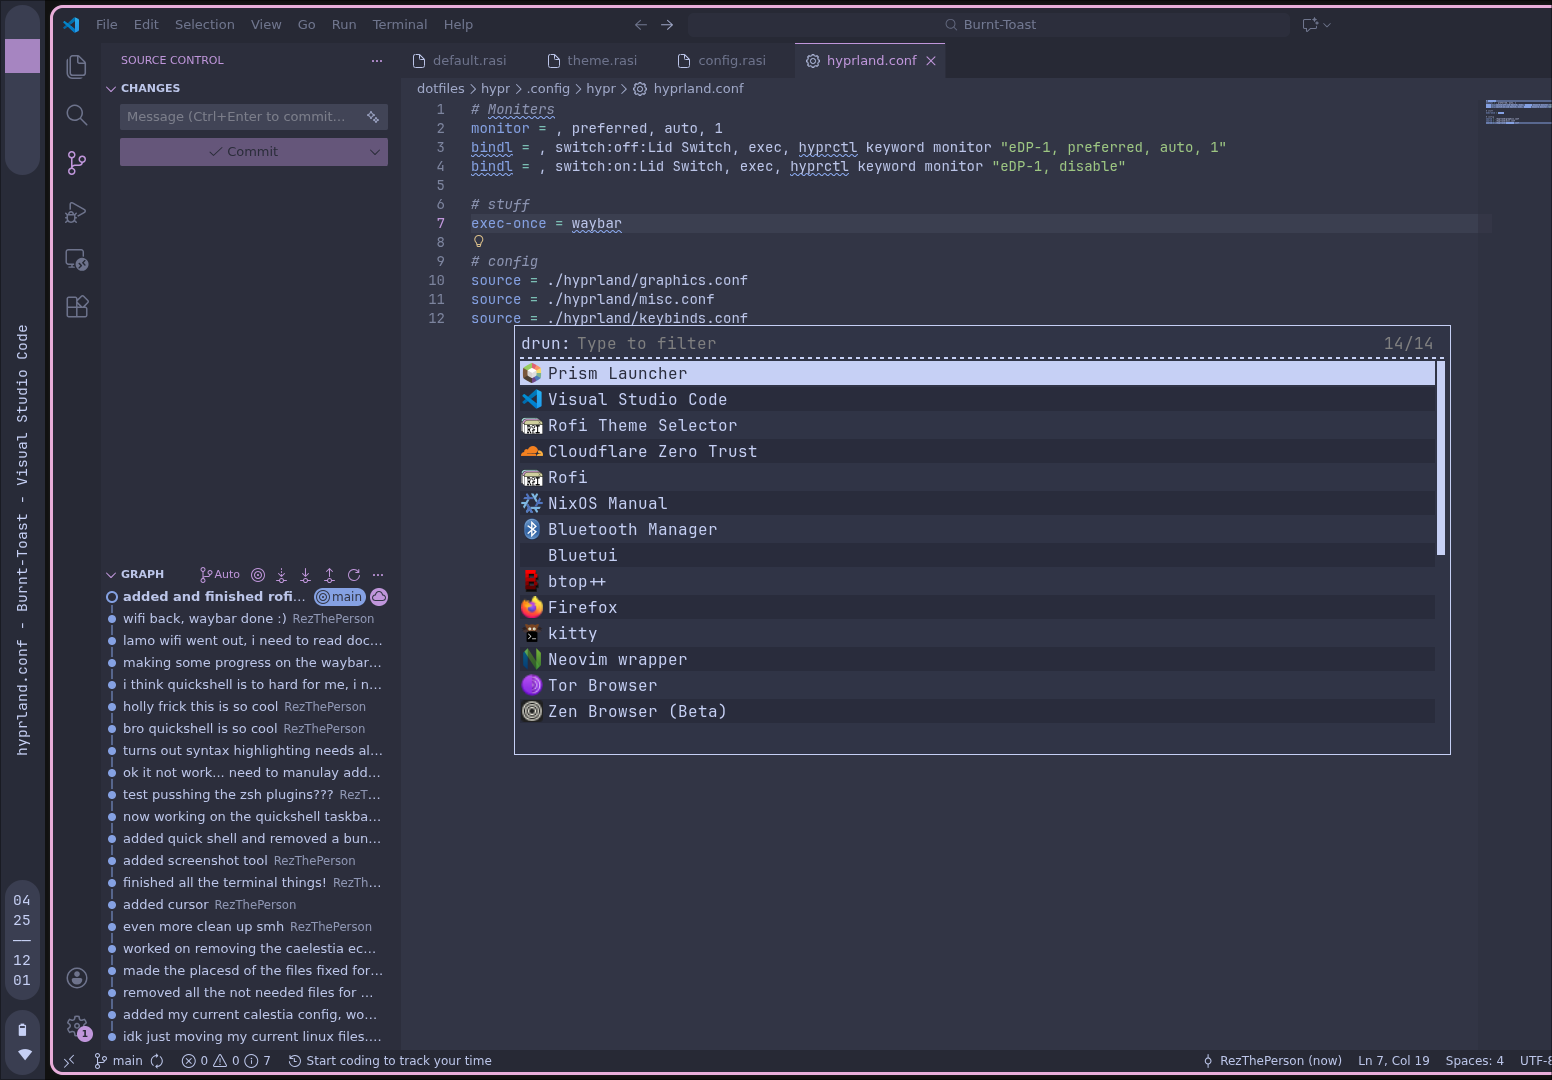Click the graph Refresh icon
This screenshot has width=1552, height=1080.
(x=354, y=575)
